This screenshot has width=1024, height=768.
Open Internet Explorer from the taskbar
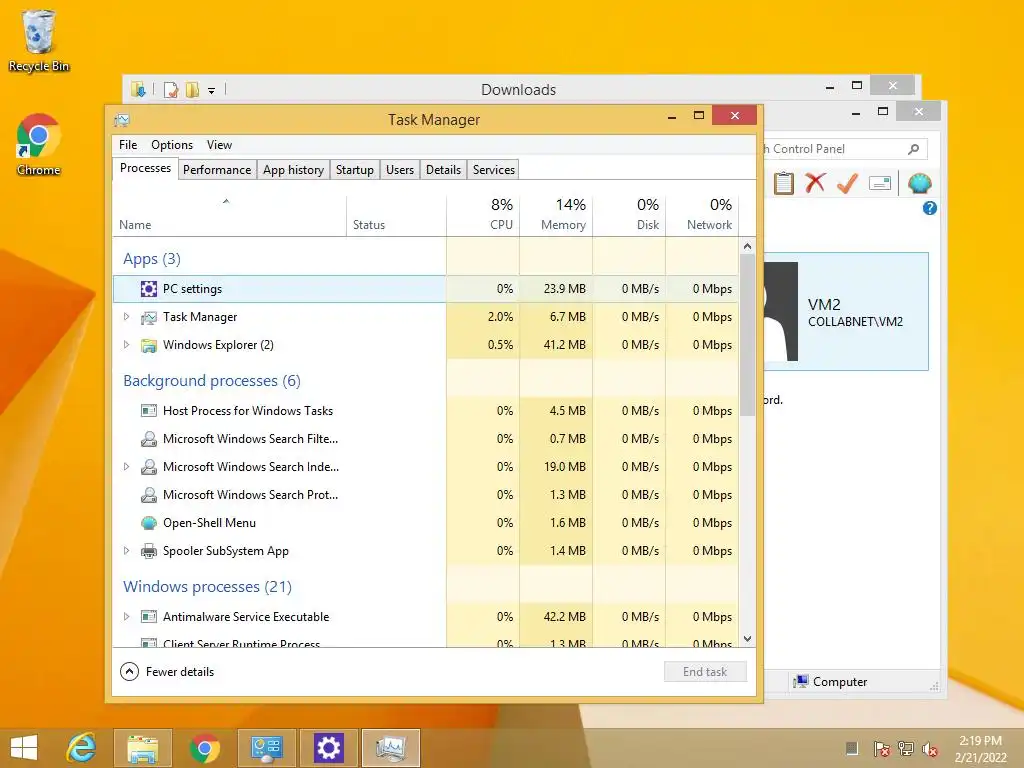82,748
